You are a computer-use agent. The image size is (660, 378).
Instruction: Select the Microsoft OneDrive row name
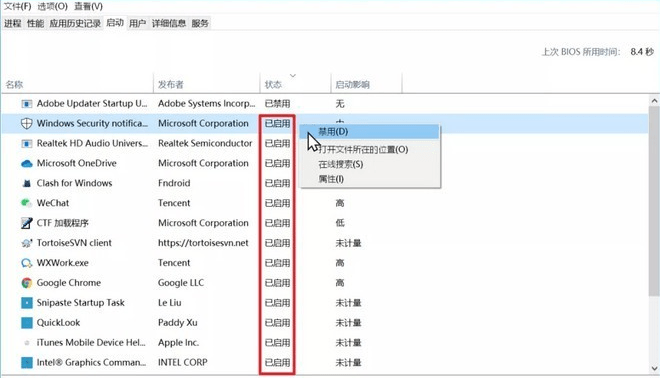coord(77,163)
